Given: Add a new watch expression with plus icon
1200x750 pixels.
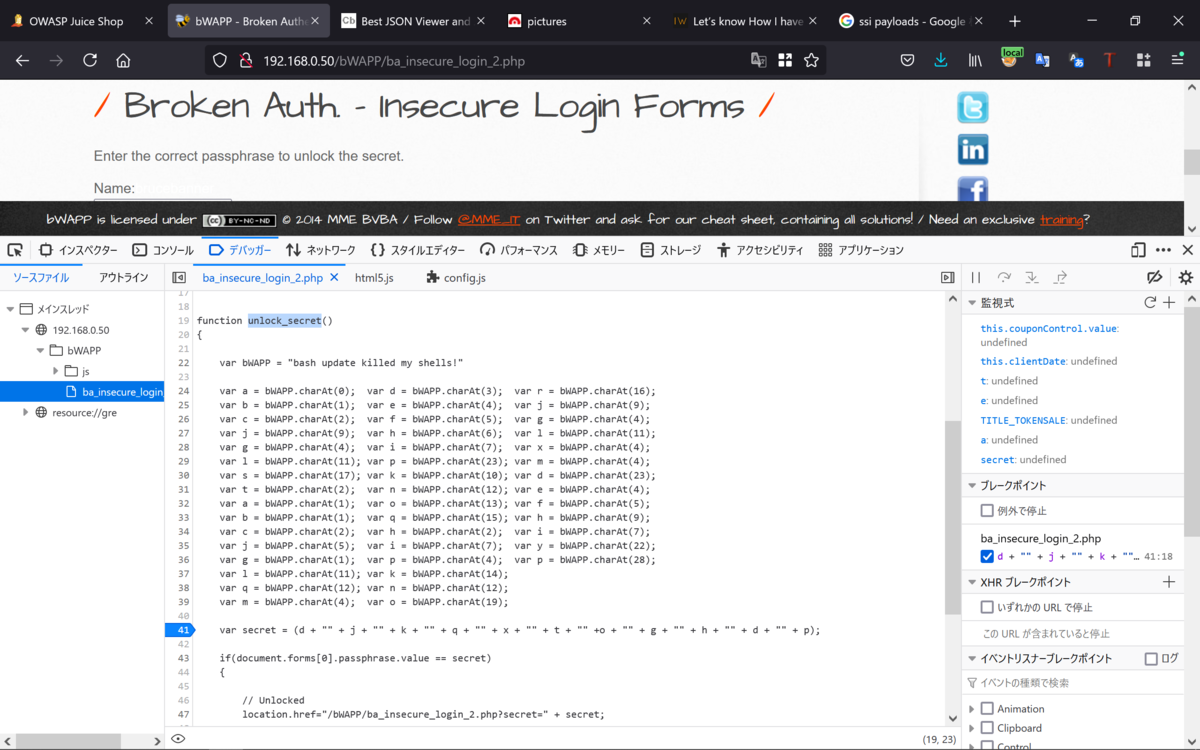Looking at the screenshot, I should click(x=1168, y=302).
